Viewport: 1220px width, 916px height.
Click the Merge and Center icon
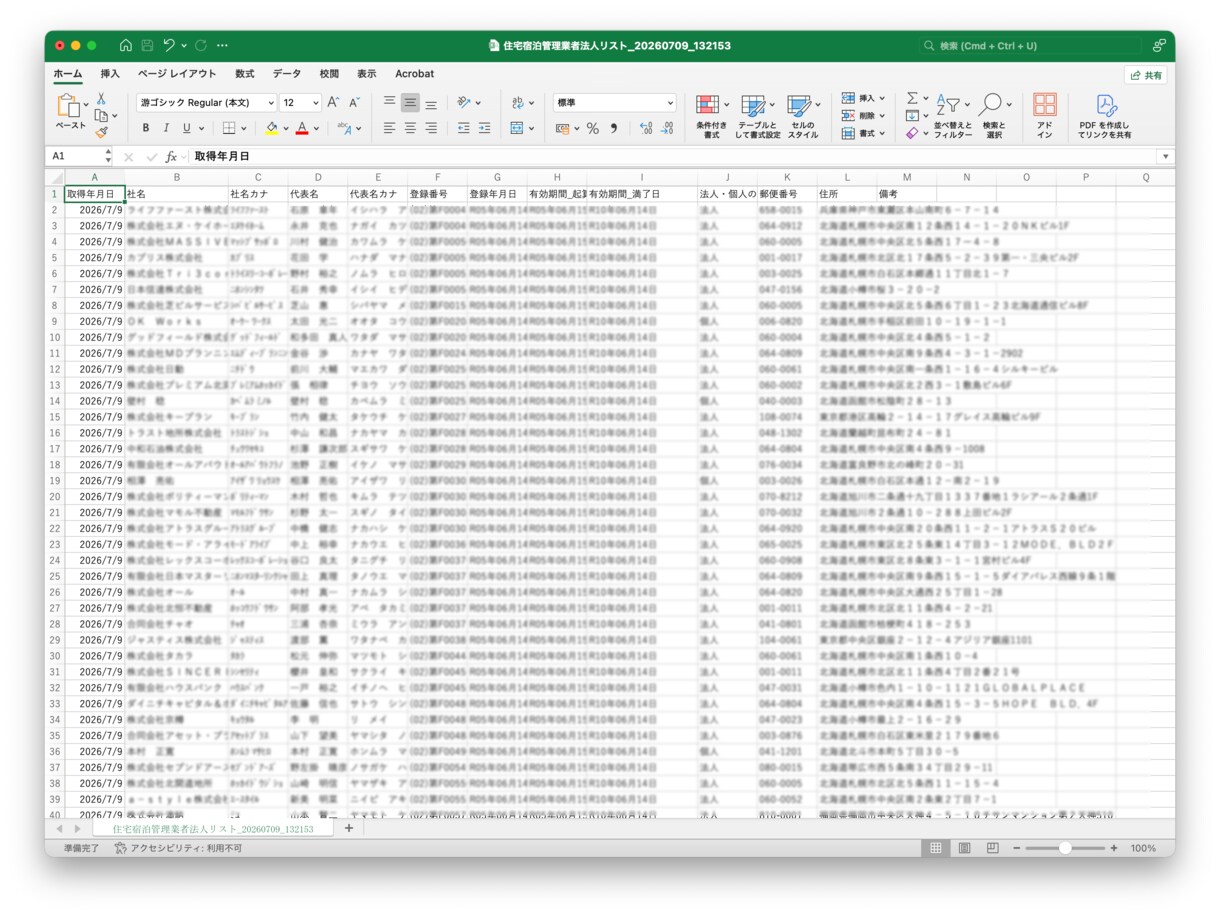(x=517, y=128)
